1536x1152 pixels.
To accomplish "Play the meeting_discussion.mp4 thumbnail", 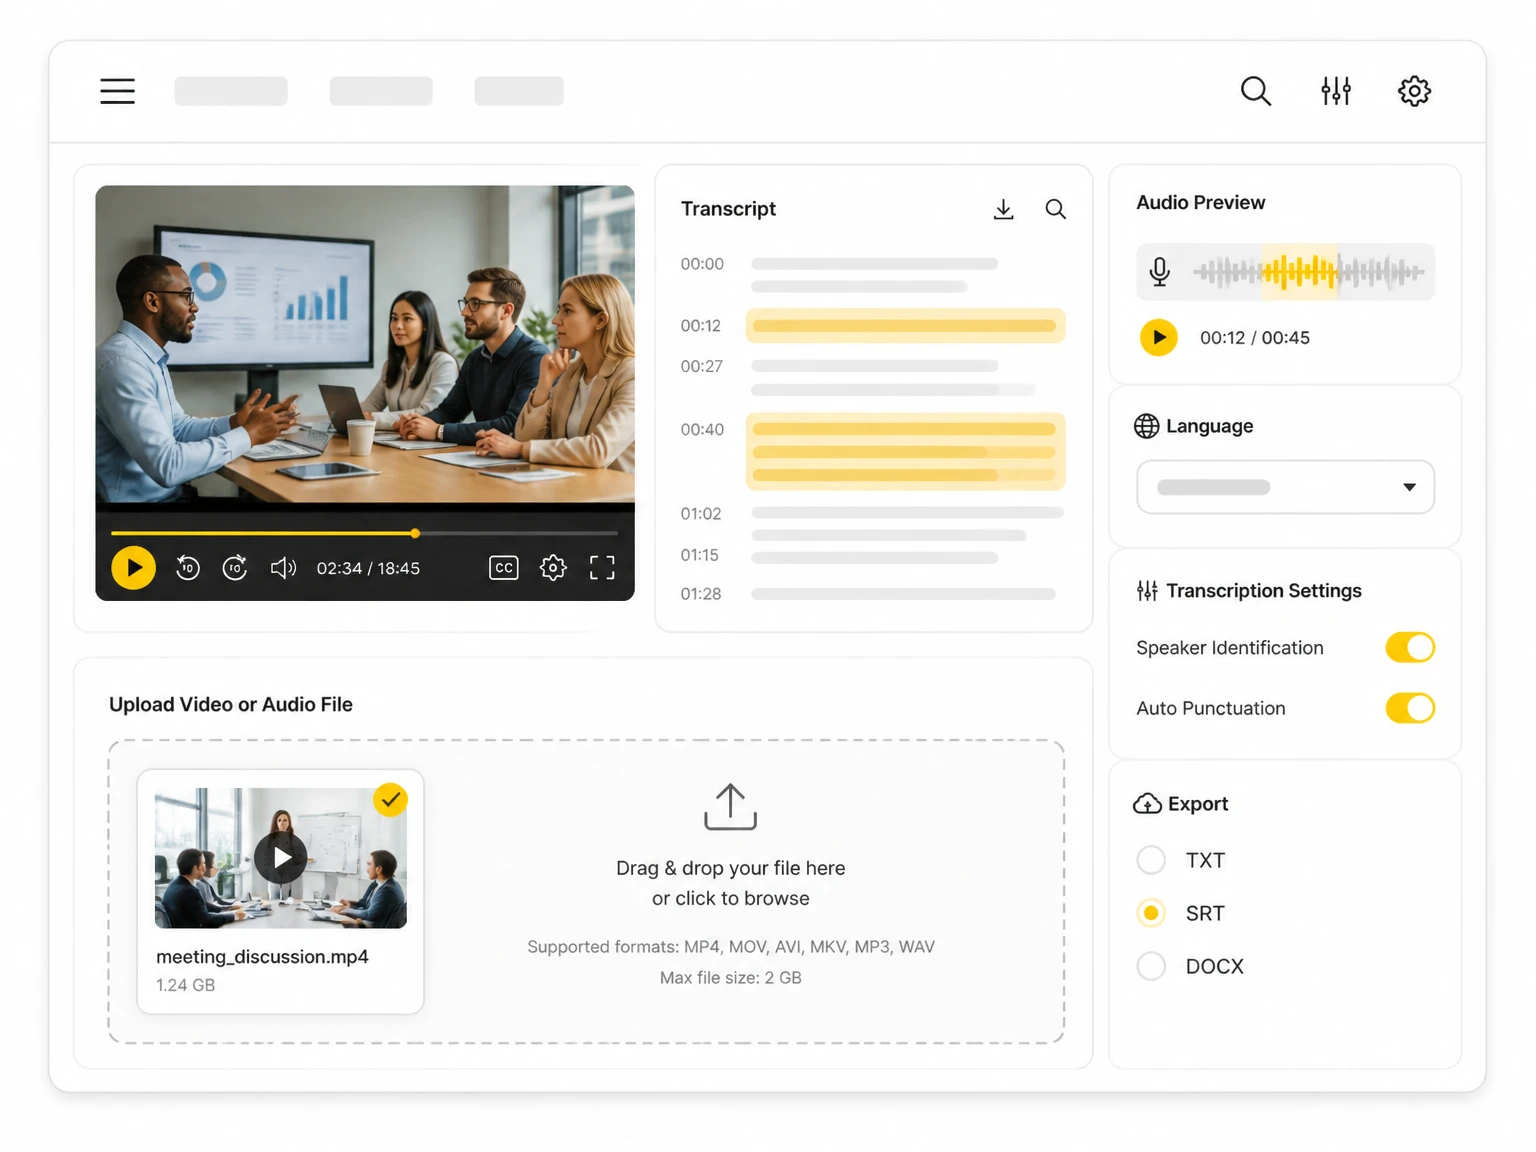I will [281, 858].
